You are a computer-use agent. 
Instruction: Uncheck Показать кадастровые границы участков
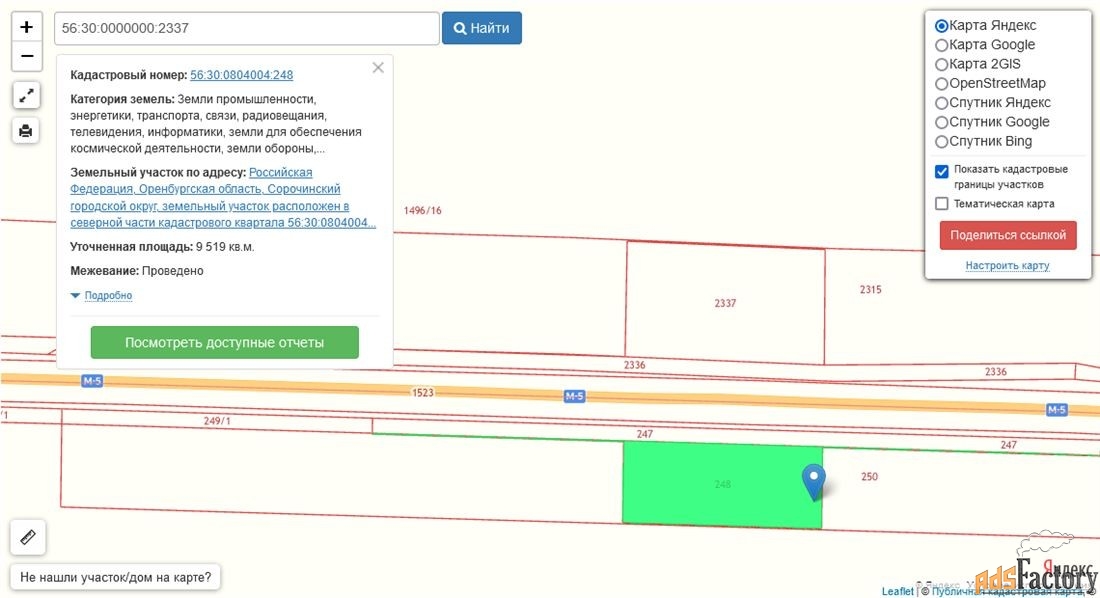942,171
